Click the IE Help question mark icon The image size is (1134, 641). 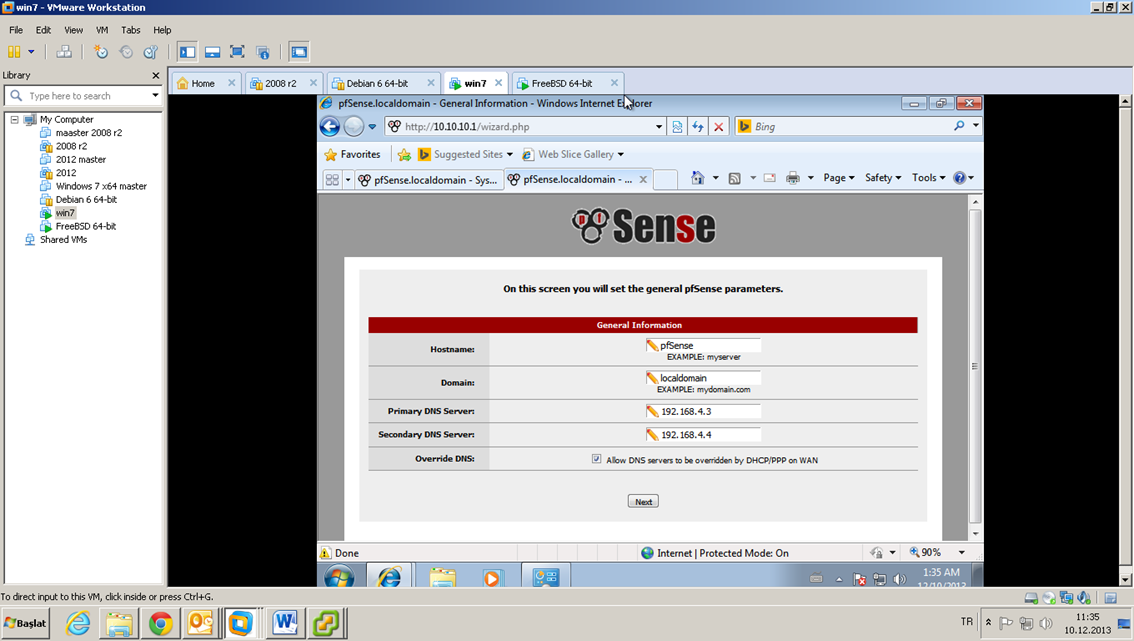960,178
